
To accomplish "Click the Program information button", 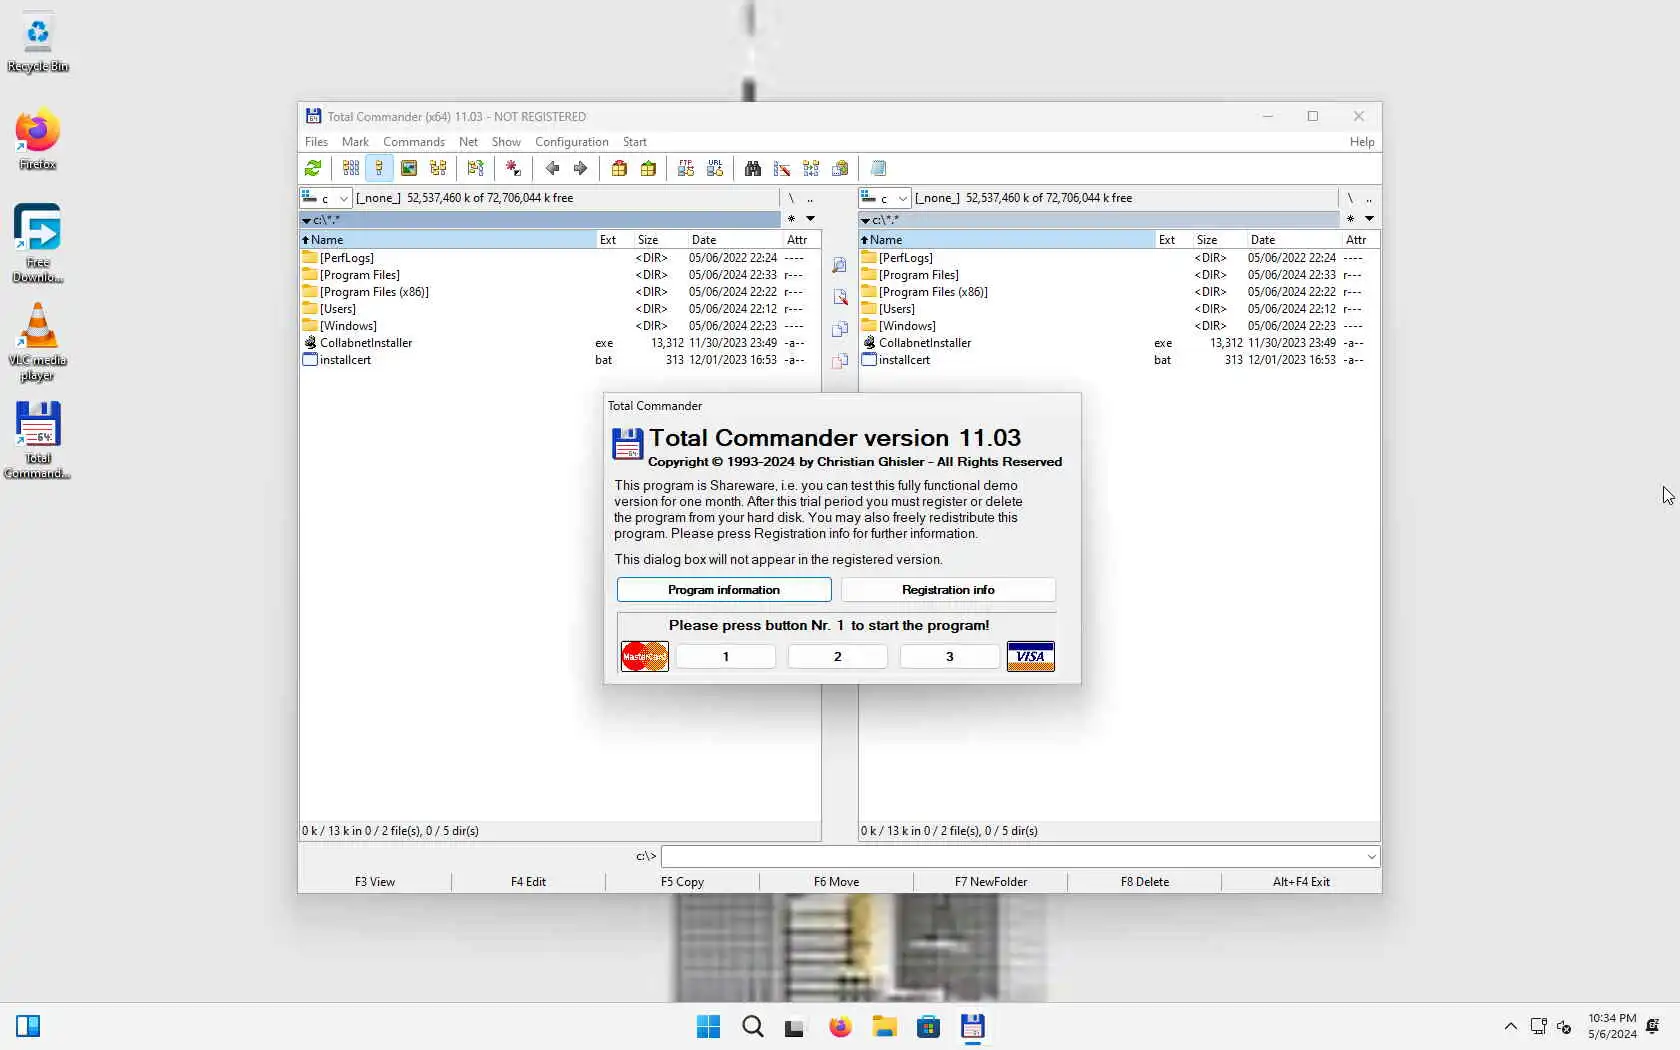I will [x=724, y=590].
